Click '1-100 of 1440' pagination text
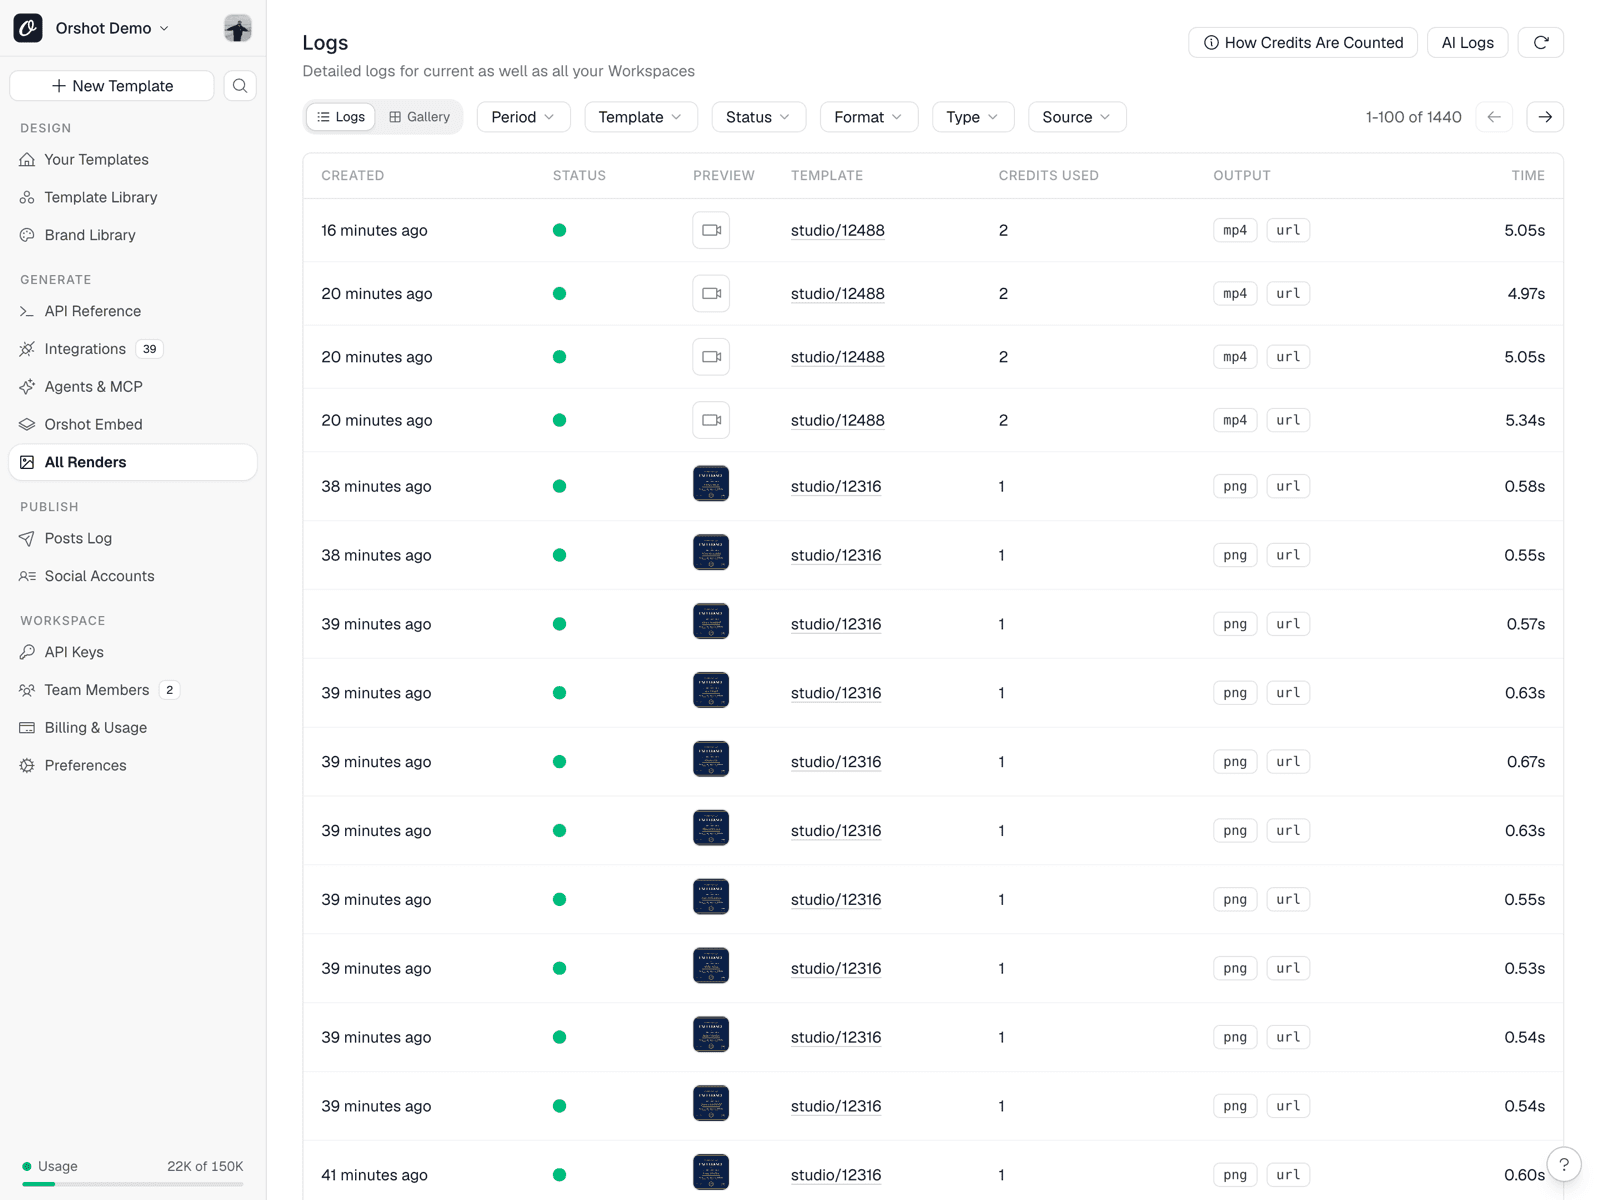The width and height of the screenshot is (1600, 1200). tap(1414, 117)
